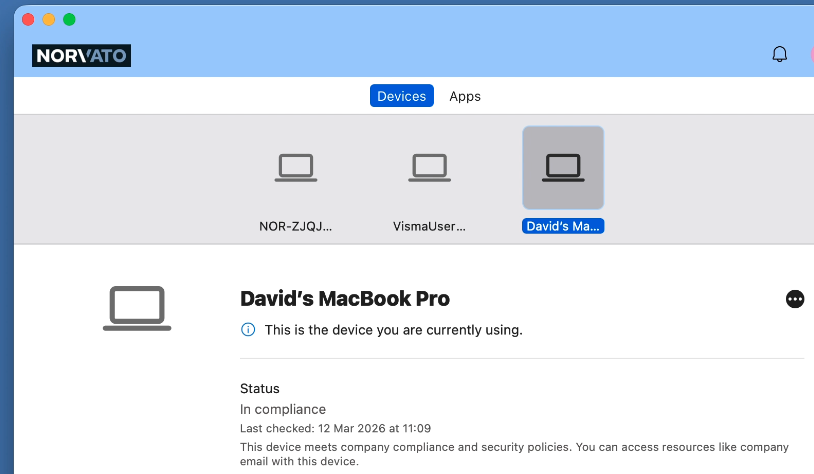Click the In compliance status text
Screen dimensions: 814x474
coord(283,409)
